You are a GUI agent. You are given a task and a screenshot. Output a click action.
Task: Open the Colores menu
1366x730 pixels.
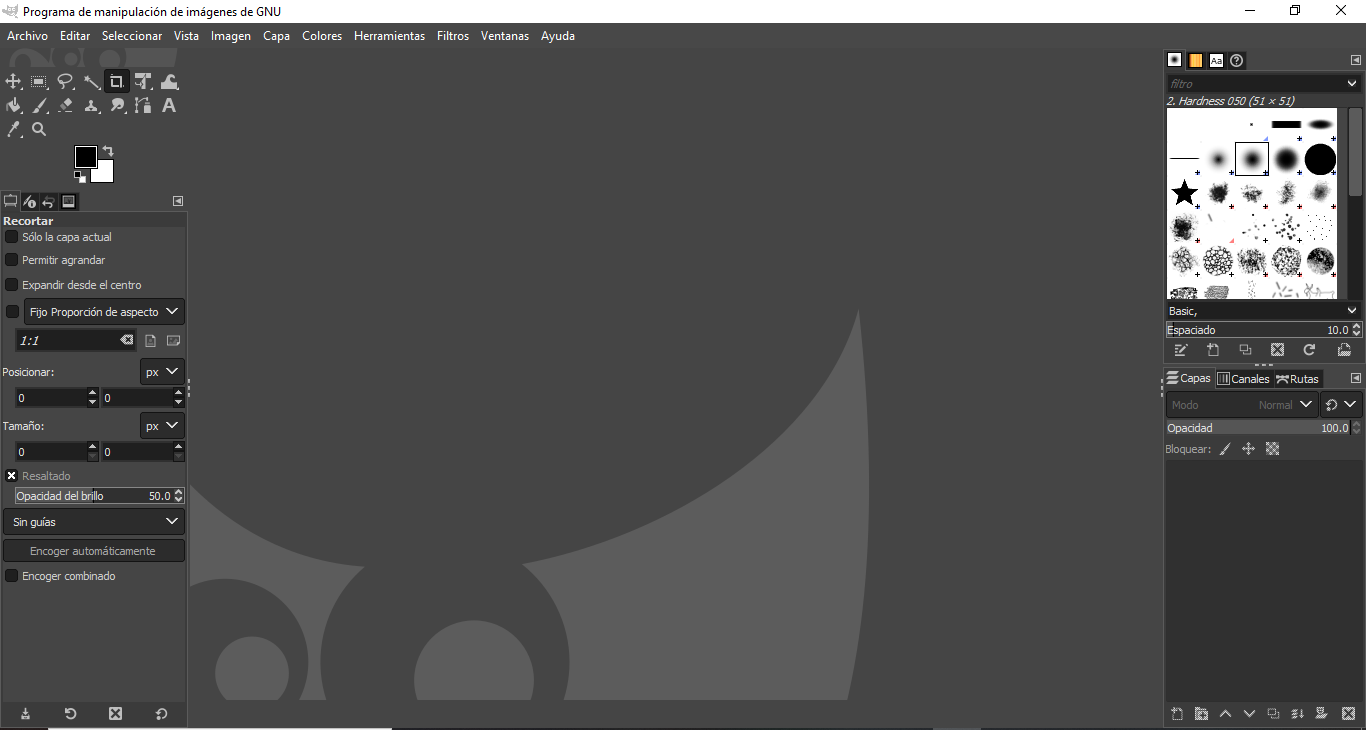(x=322, y=36)
